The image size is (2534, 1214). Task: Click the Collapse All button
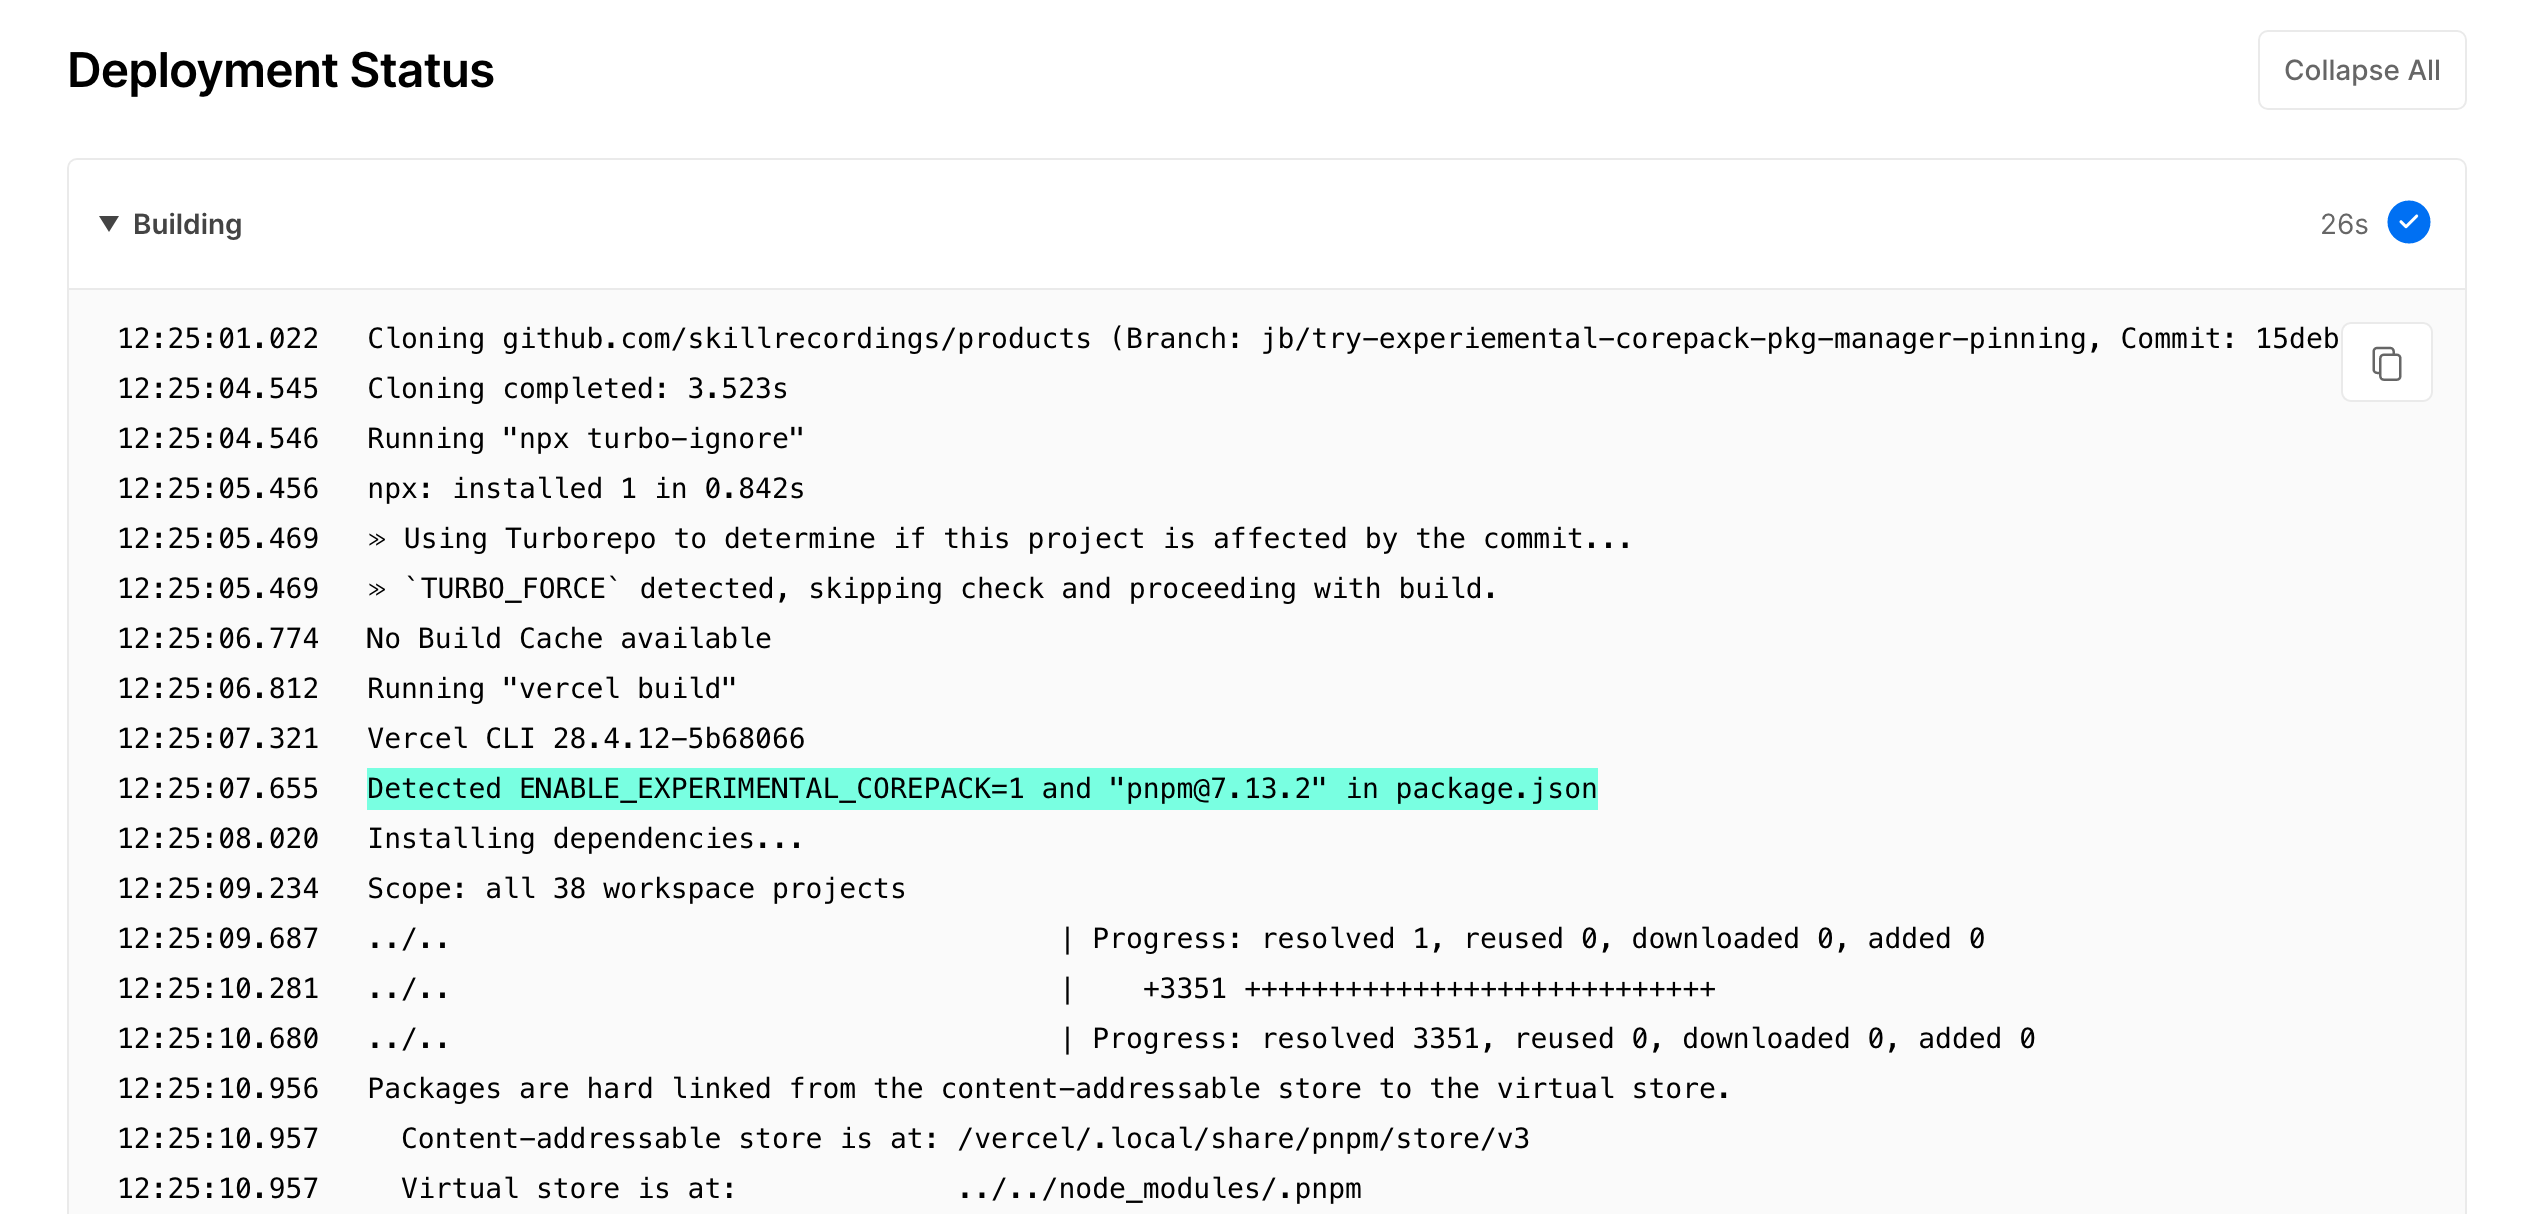(2361, 69)
